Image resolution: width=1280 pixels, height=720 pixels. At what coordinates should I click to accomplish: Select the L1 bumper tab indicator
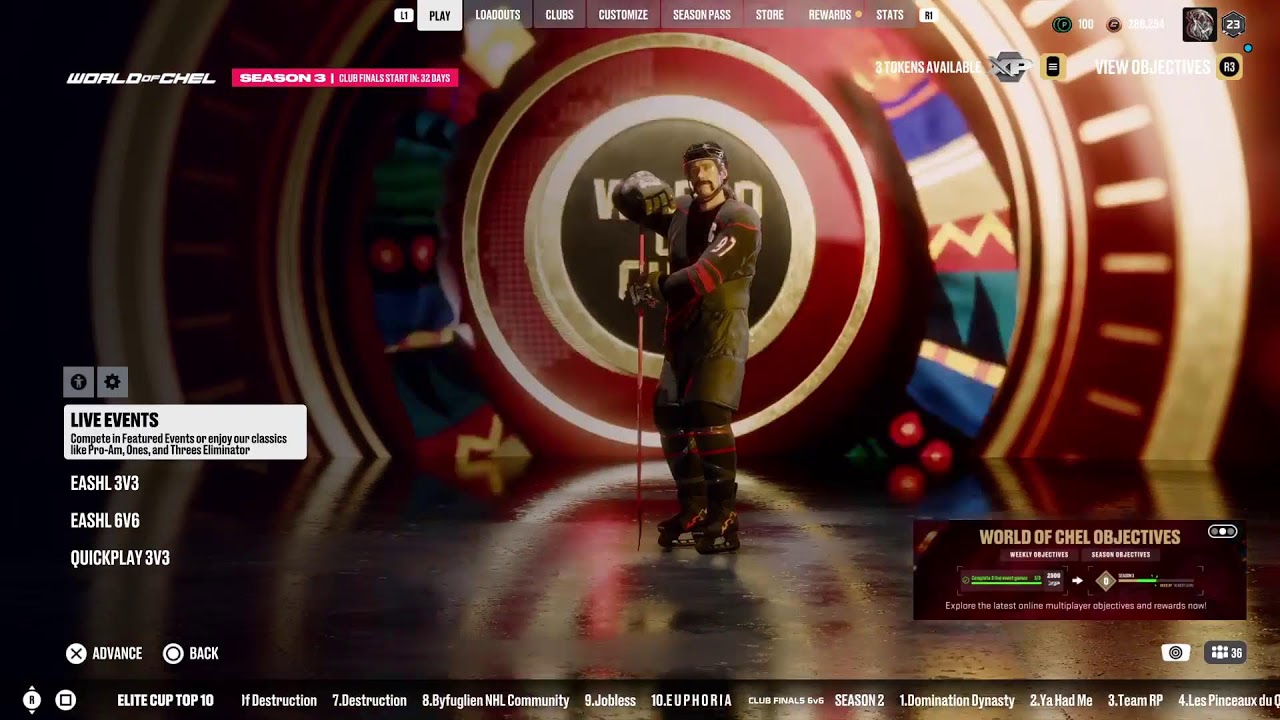(404, 15)
